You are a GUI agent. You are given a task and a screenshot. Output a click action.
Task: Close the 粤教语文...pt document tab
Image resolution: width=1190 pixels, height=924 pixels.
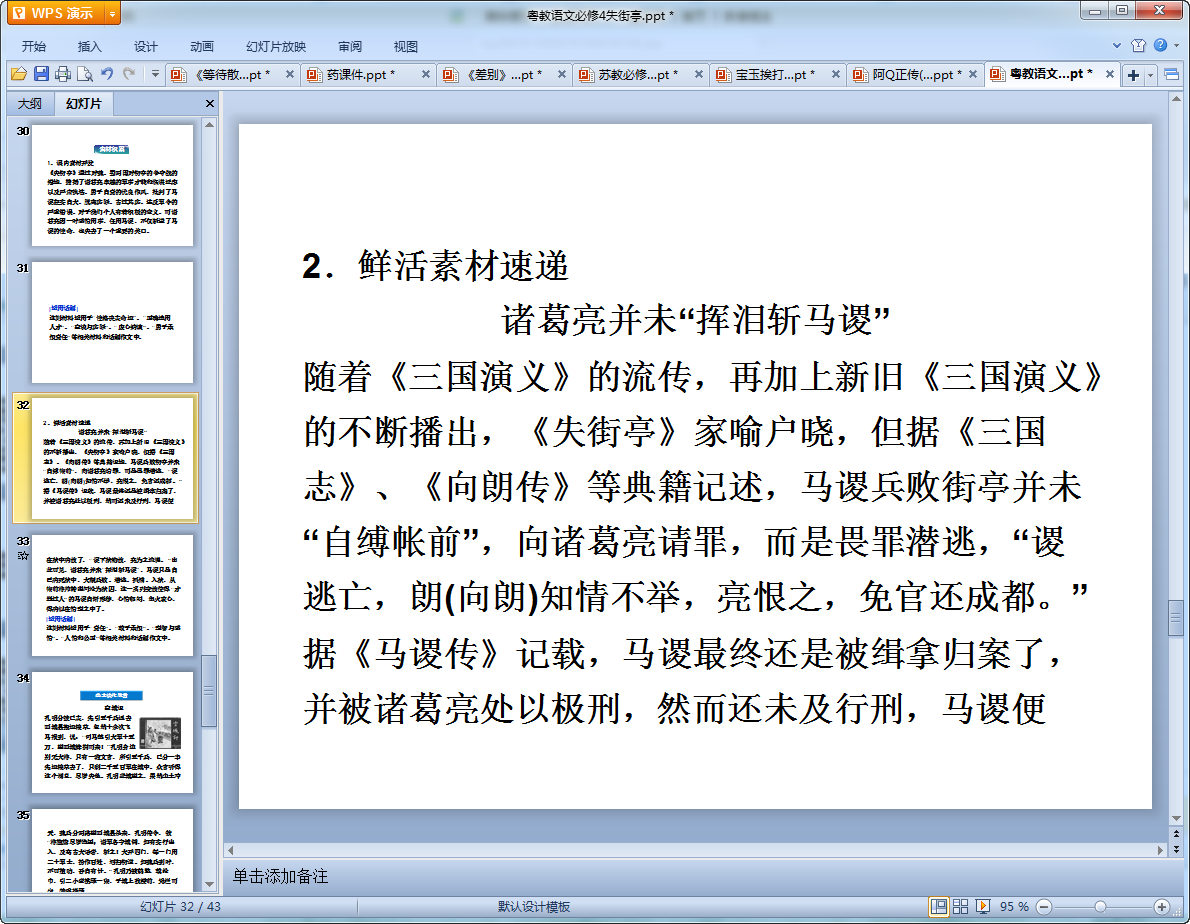coord(1110,74)
